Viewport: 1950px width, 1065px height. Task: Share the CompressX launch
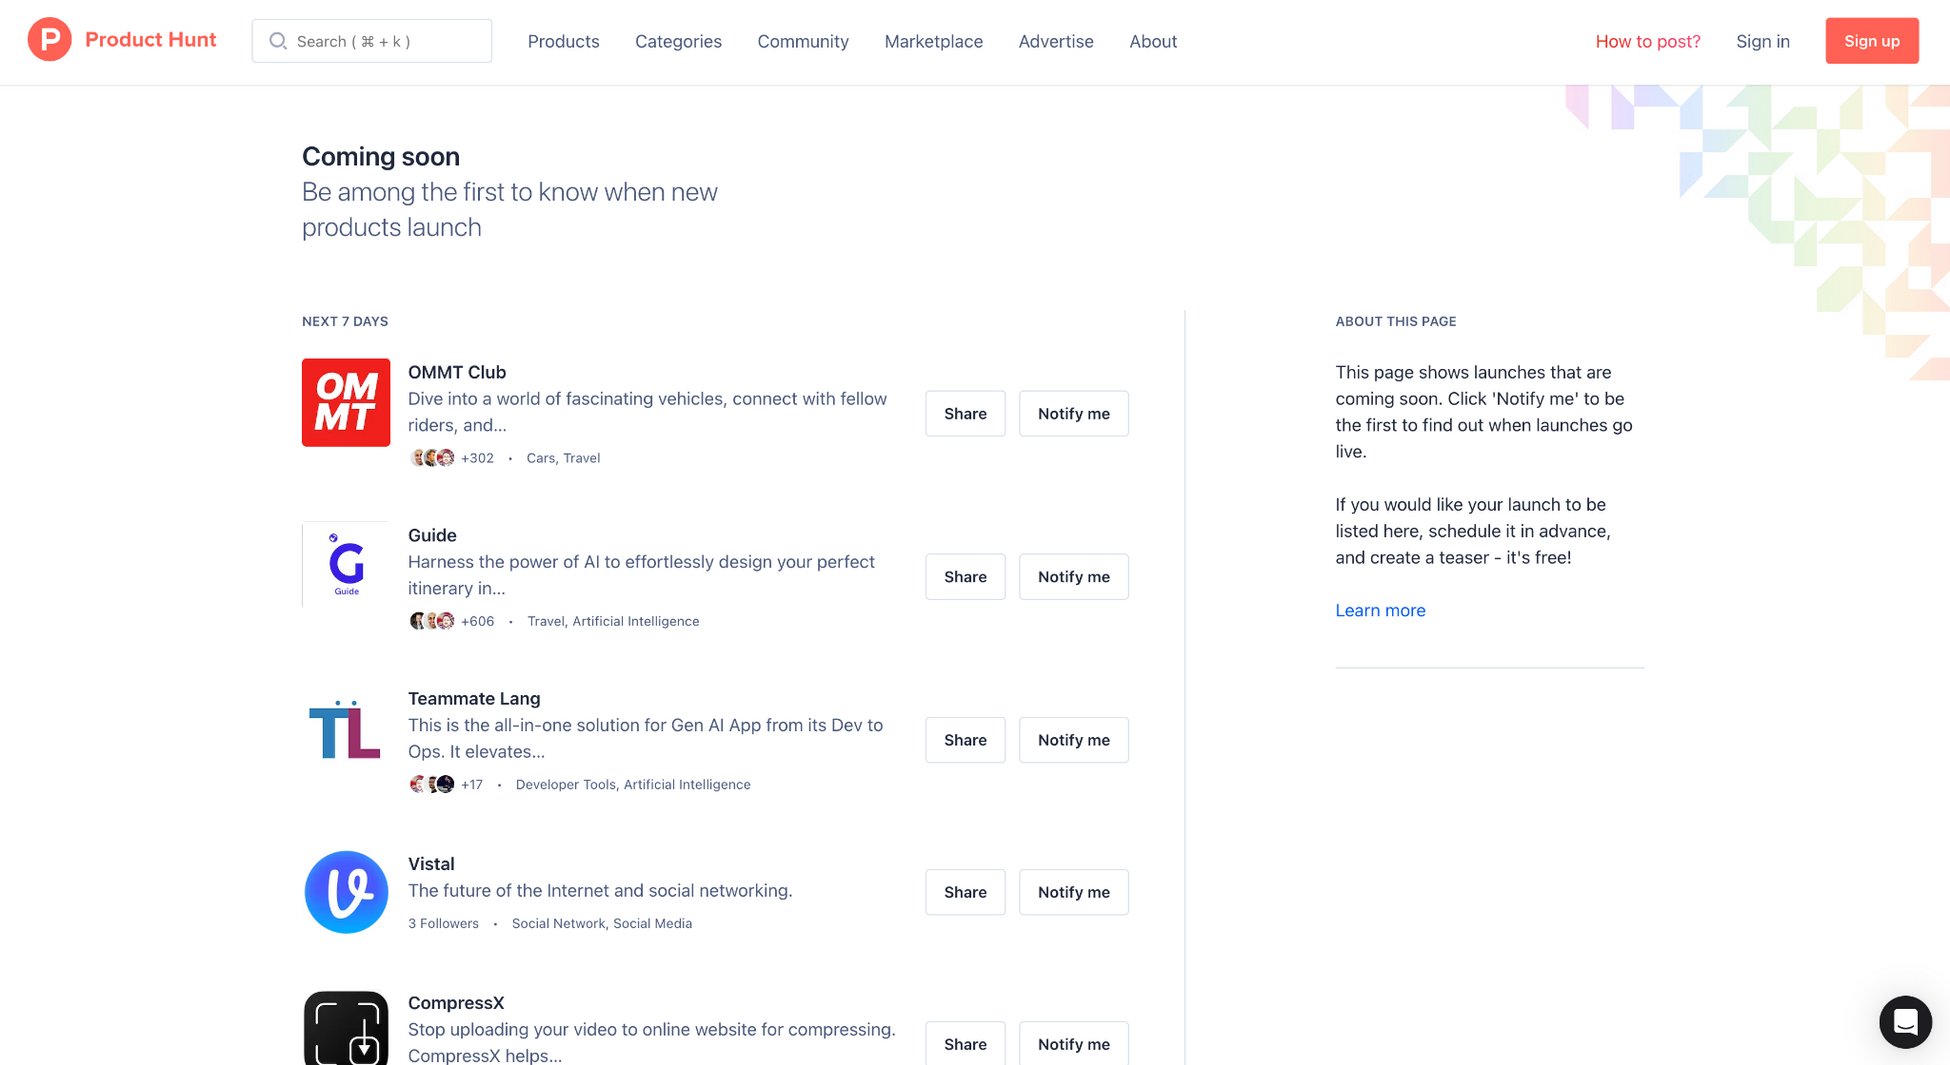pyautogui.click(x=965, y=1043)
